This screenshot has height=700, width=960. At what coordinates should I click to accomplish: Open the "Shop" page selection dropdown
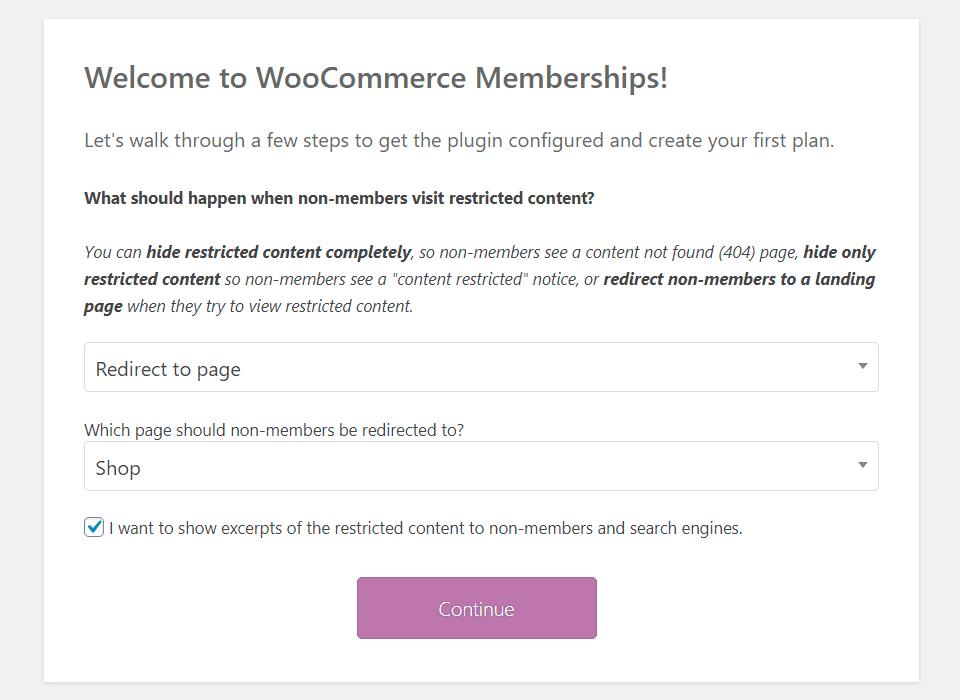480,466
